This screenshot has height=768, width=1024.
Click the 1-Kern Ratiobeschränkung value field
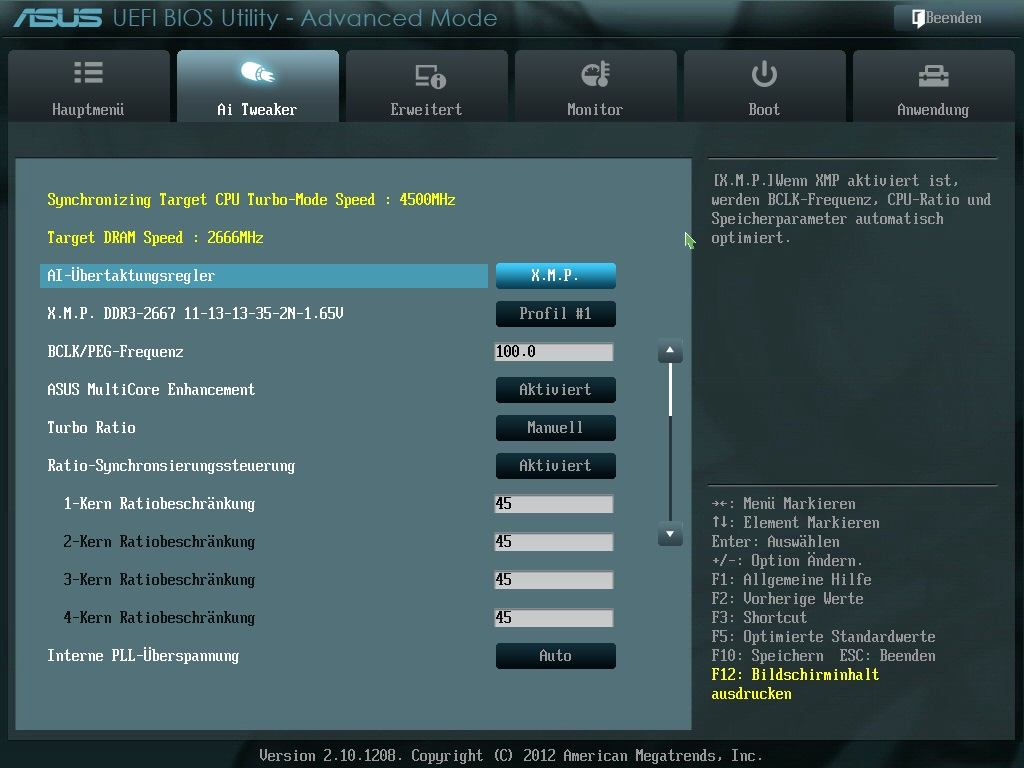click(x=554, y=504)
